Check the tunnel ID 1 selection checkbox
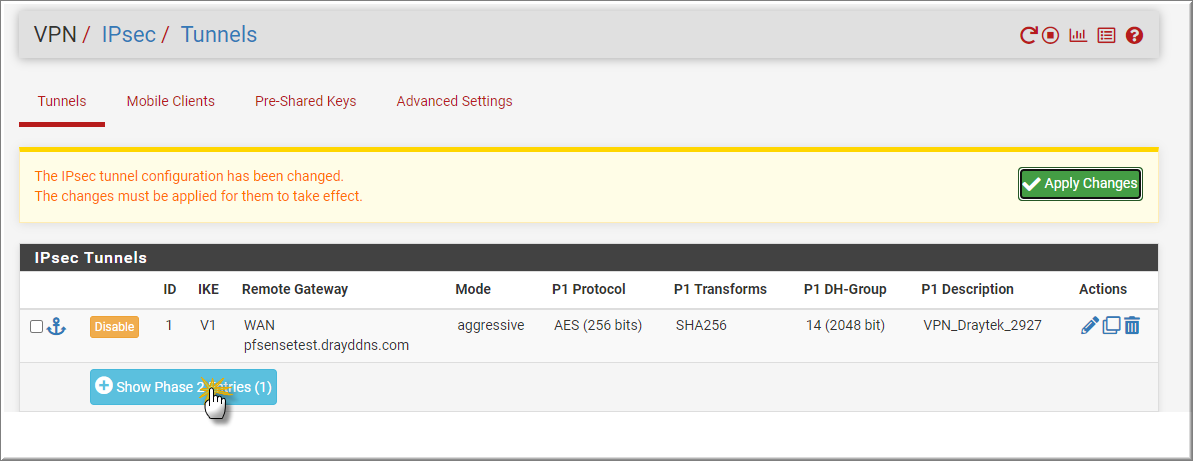This screenshot has height=461, width=1193. click(37, 326)
